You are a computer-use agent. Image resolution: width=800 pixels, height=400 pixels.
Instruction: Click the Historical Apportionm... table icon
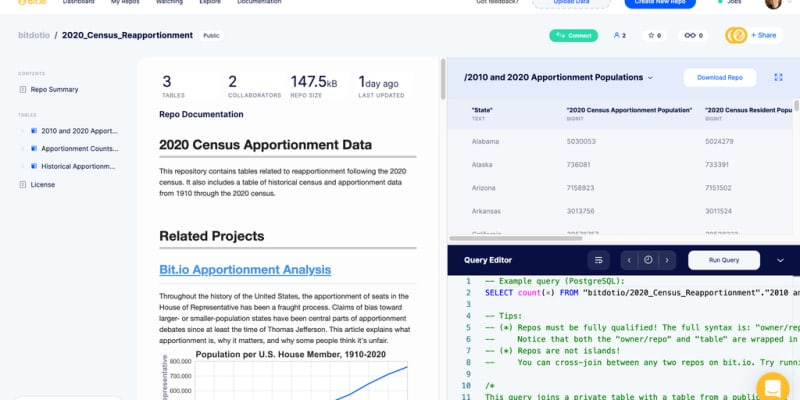(34, 166)
